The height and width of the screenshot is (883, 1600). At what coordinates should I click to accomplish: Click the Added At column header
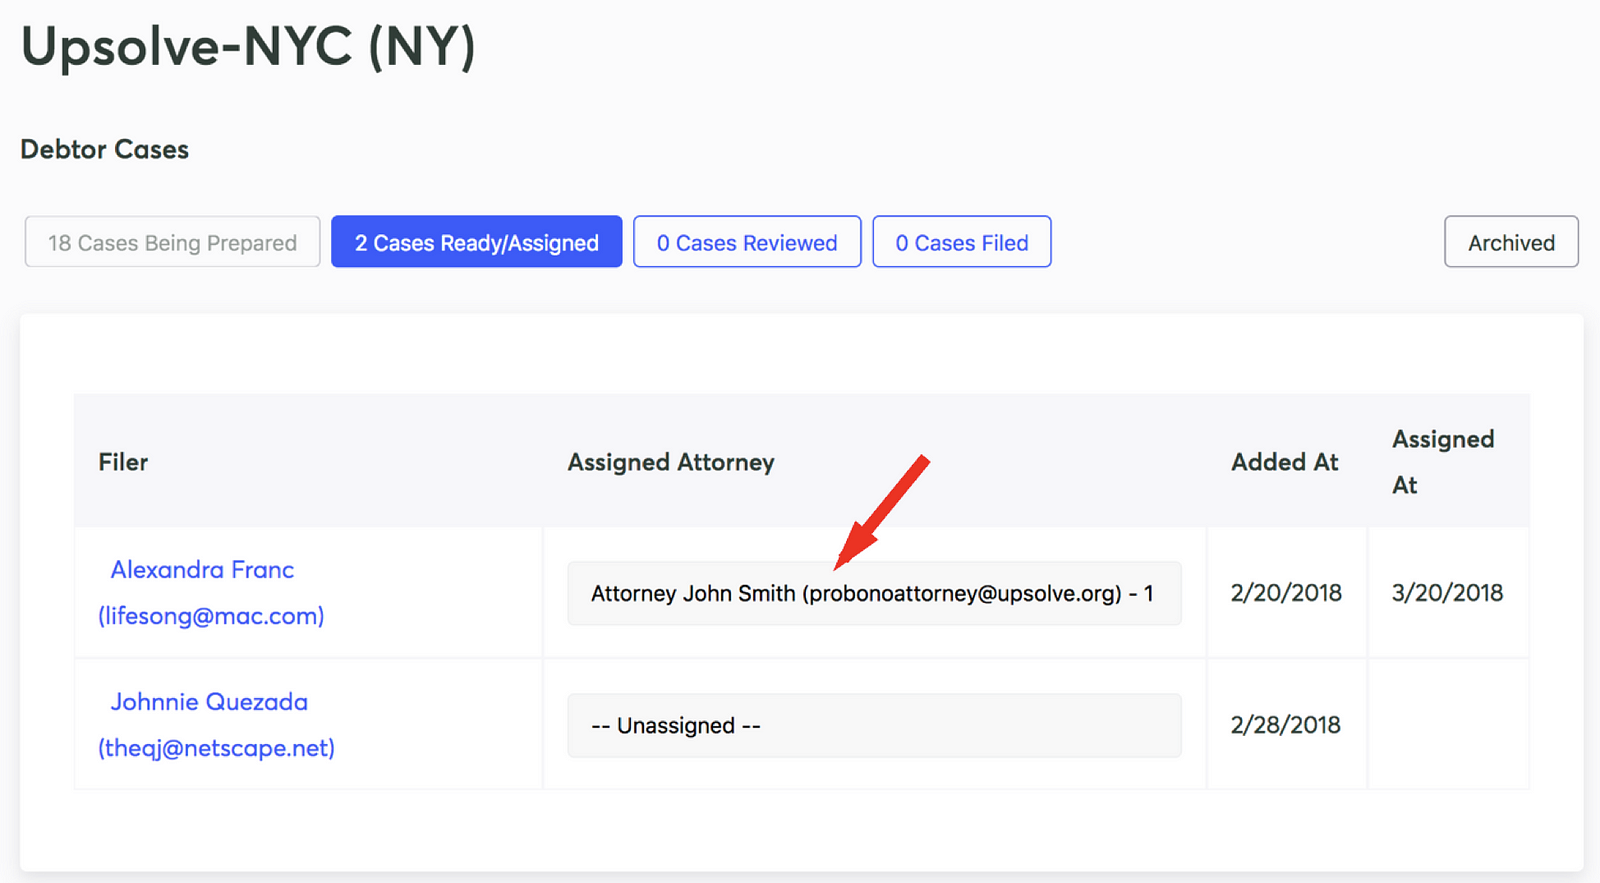pos(1285,462)
